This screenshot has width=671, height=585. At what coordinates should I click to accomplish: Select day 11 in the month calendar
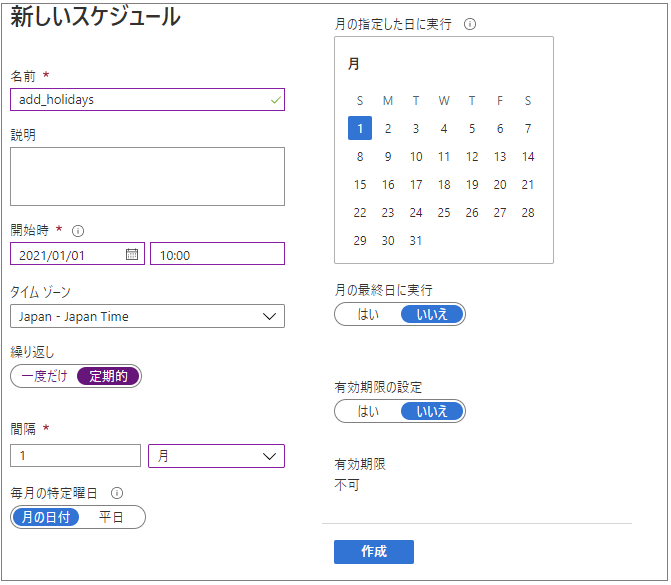pos(444,156)
